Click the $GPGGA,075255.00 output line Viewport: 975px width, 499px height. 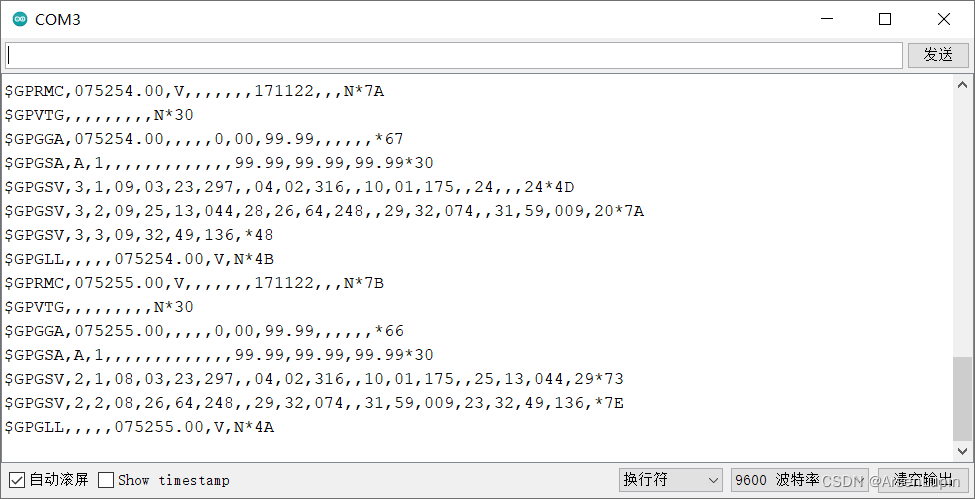(205, 330)
